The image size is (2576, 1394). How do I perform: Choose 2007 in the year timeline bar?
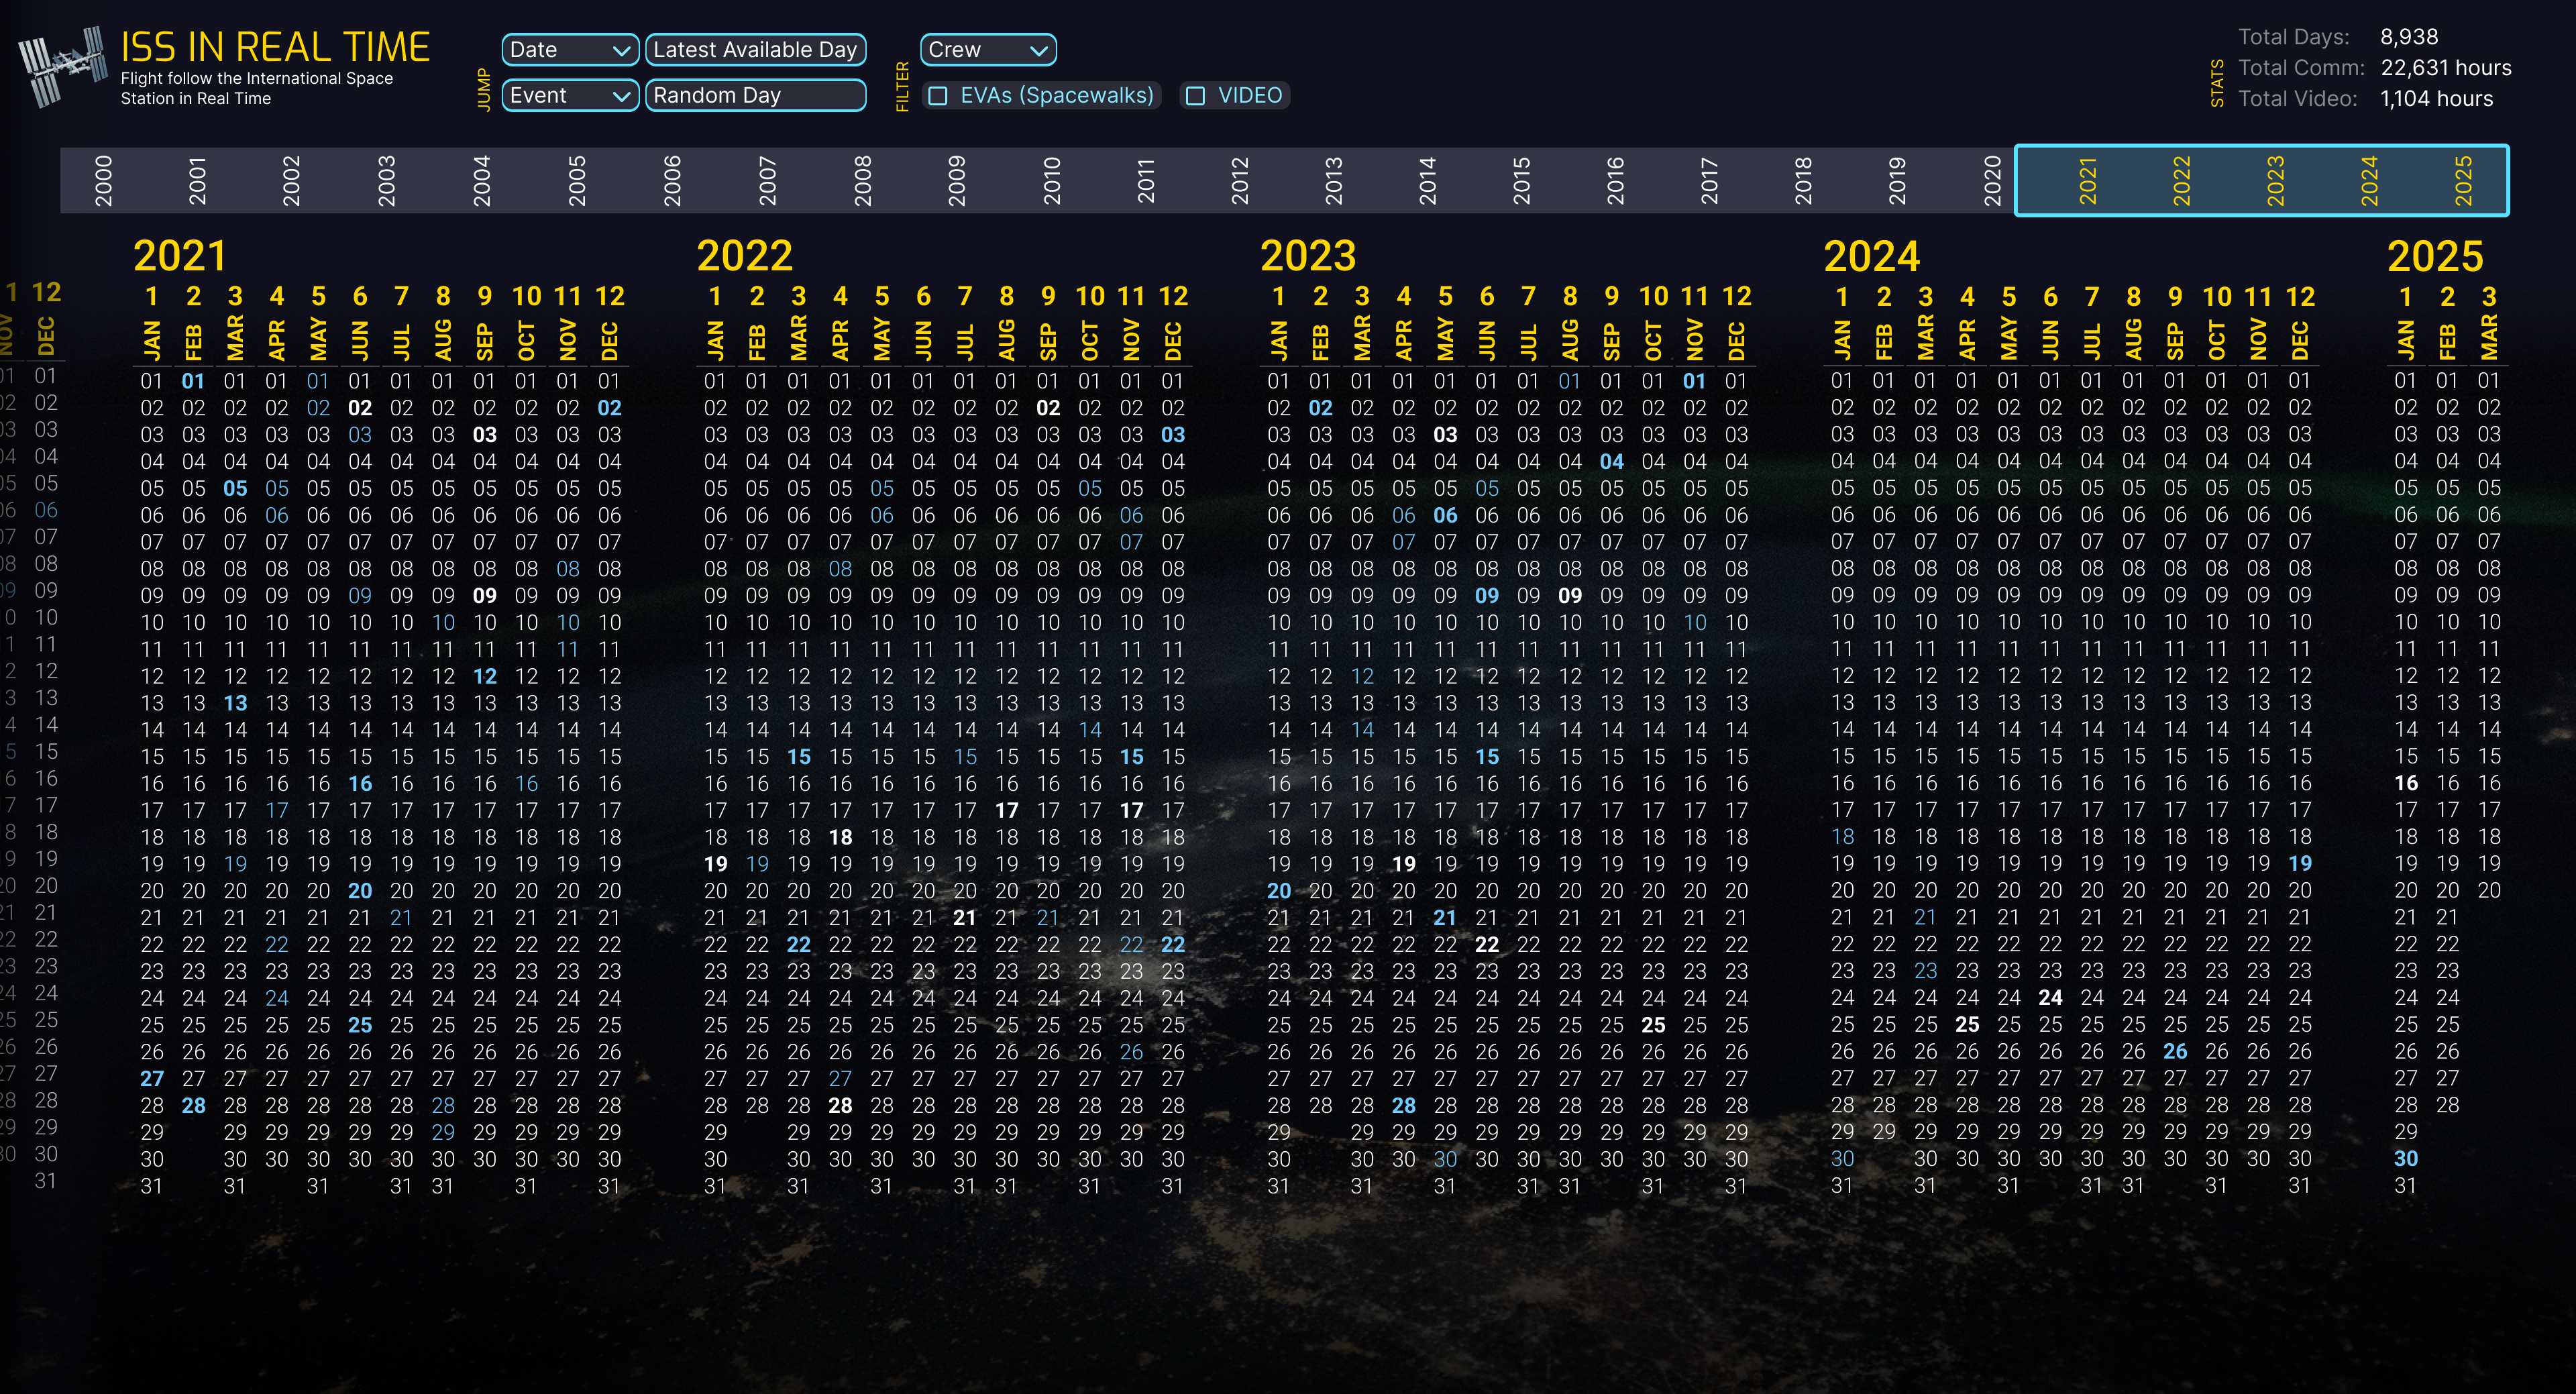(x=767, y=181)
